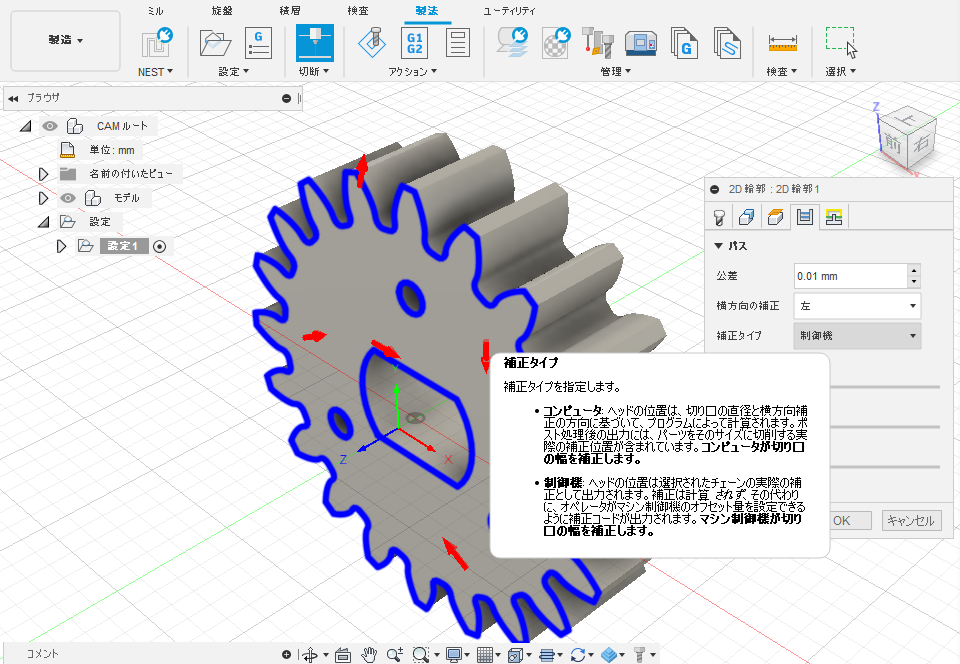Viewport: 960px width, 664px height.
Task: Select the zoom plus-minus tool
Action: tap(395, 655)
